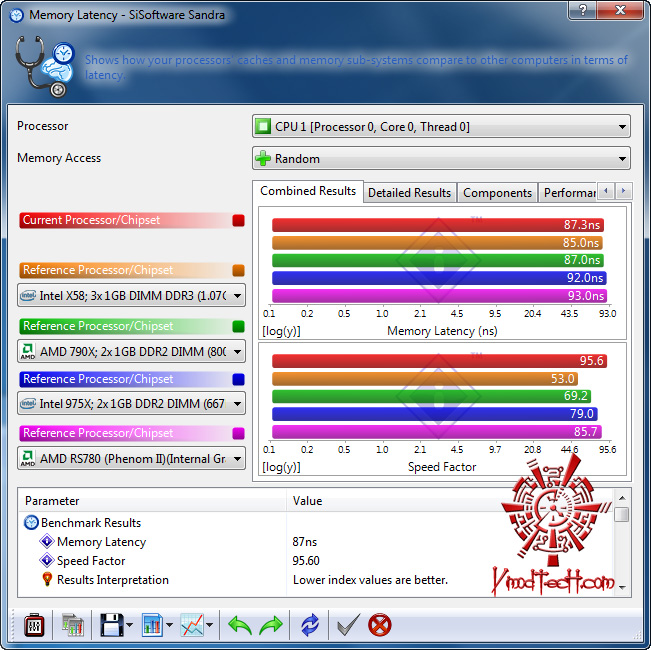Click the 53.0 orange speed factor bar

(425, 379)
